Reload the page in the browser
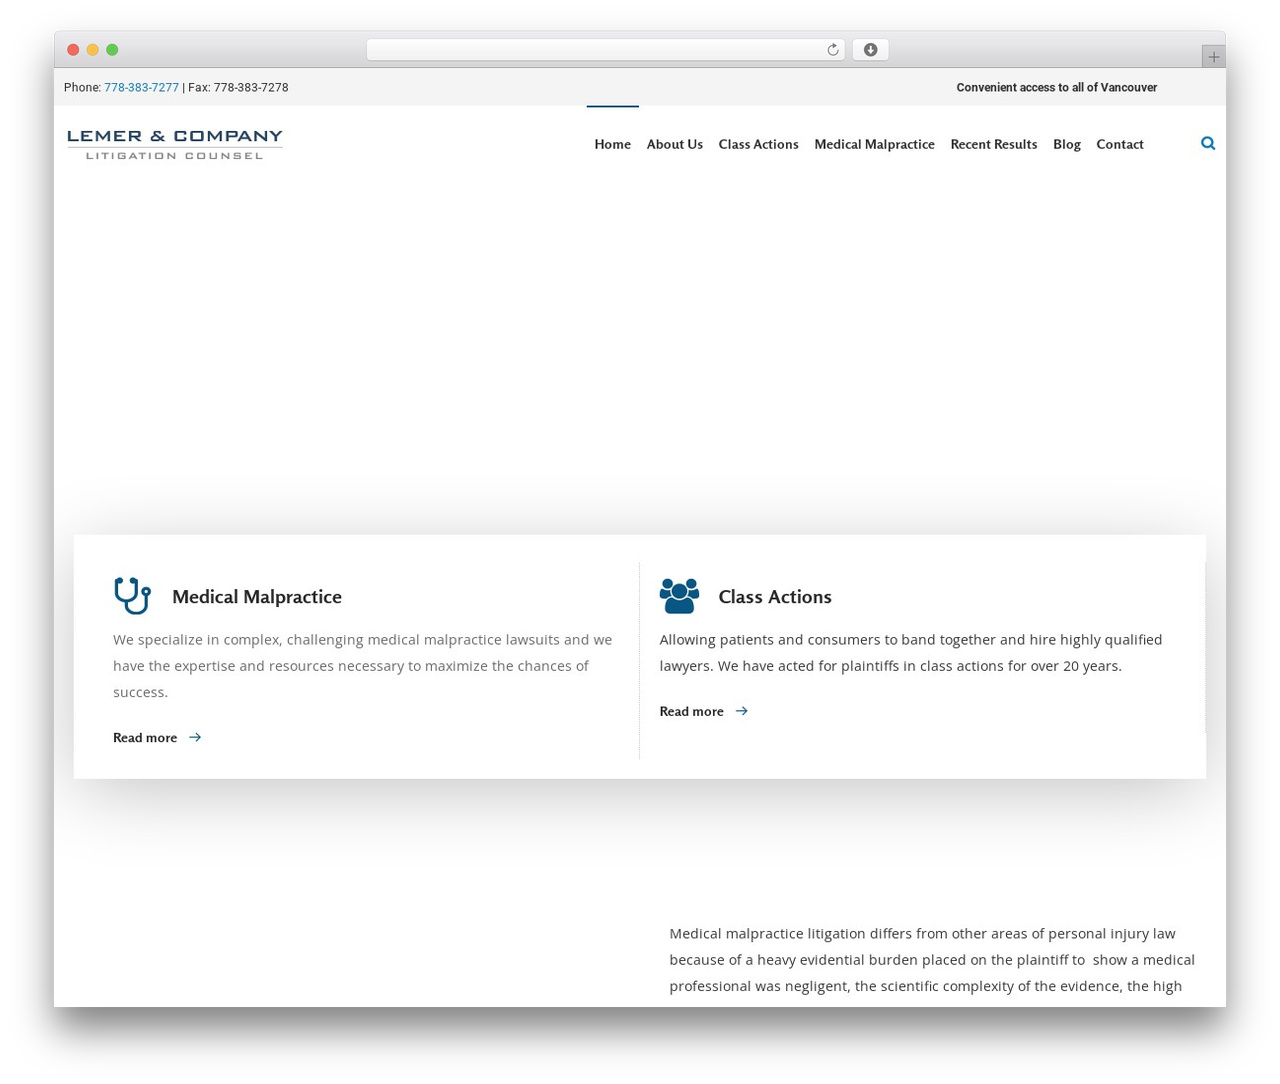This screenshot has height=1084, width=1280. pyautogui.click(x=832, y=50)
